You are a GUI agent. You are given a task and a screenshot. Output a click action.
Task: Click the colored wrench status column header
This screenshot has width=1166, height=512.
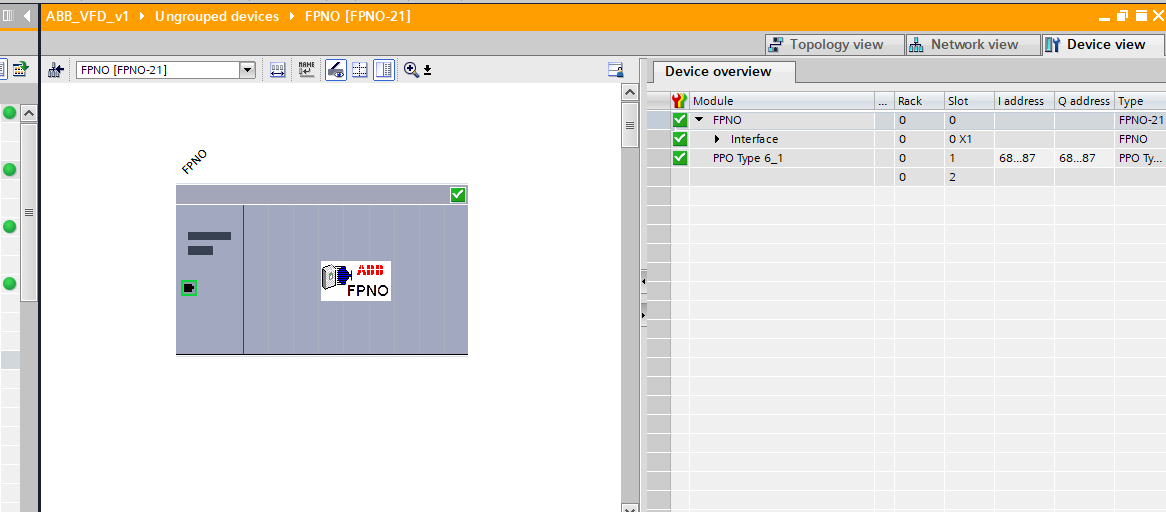(680, 101)
